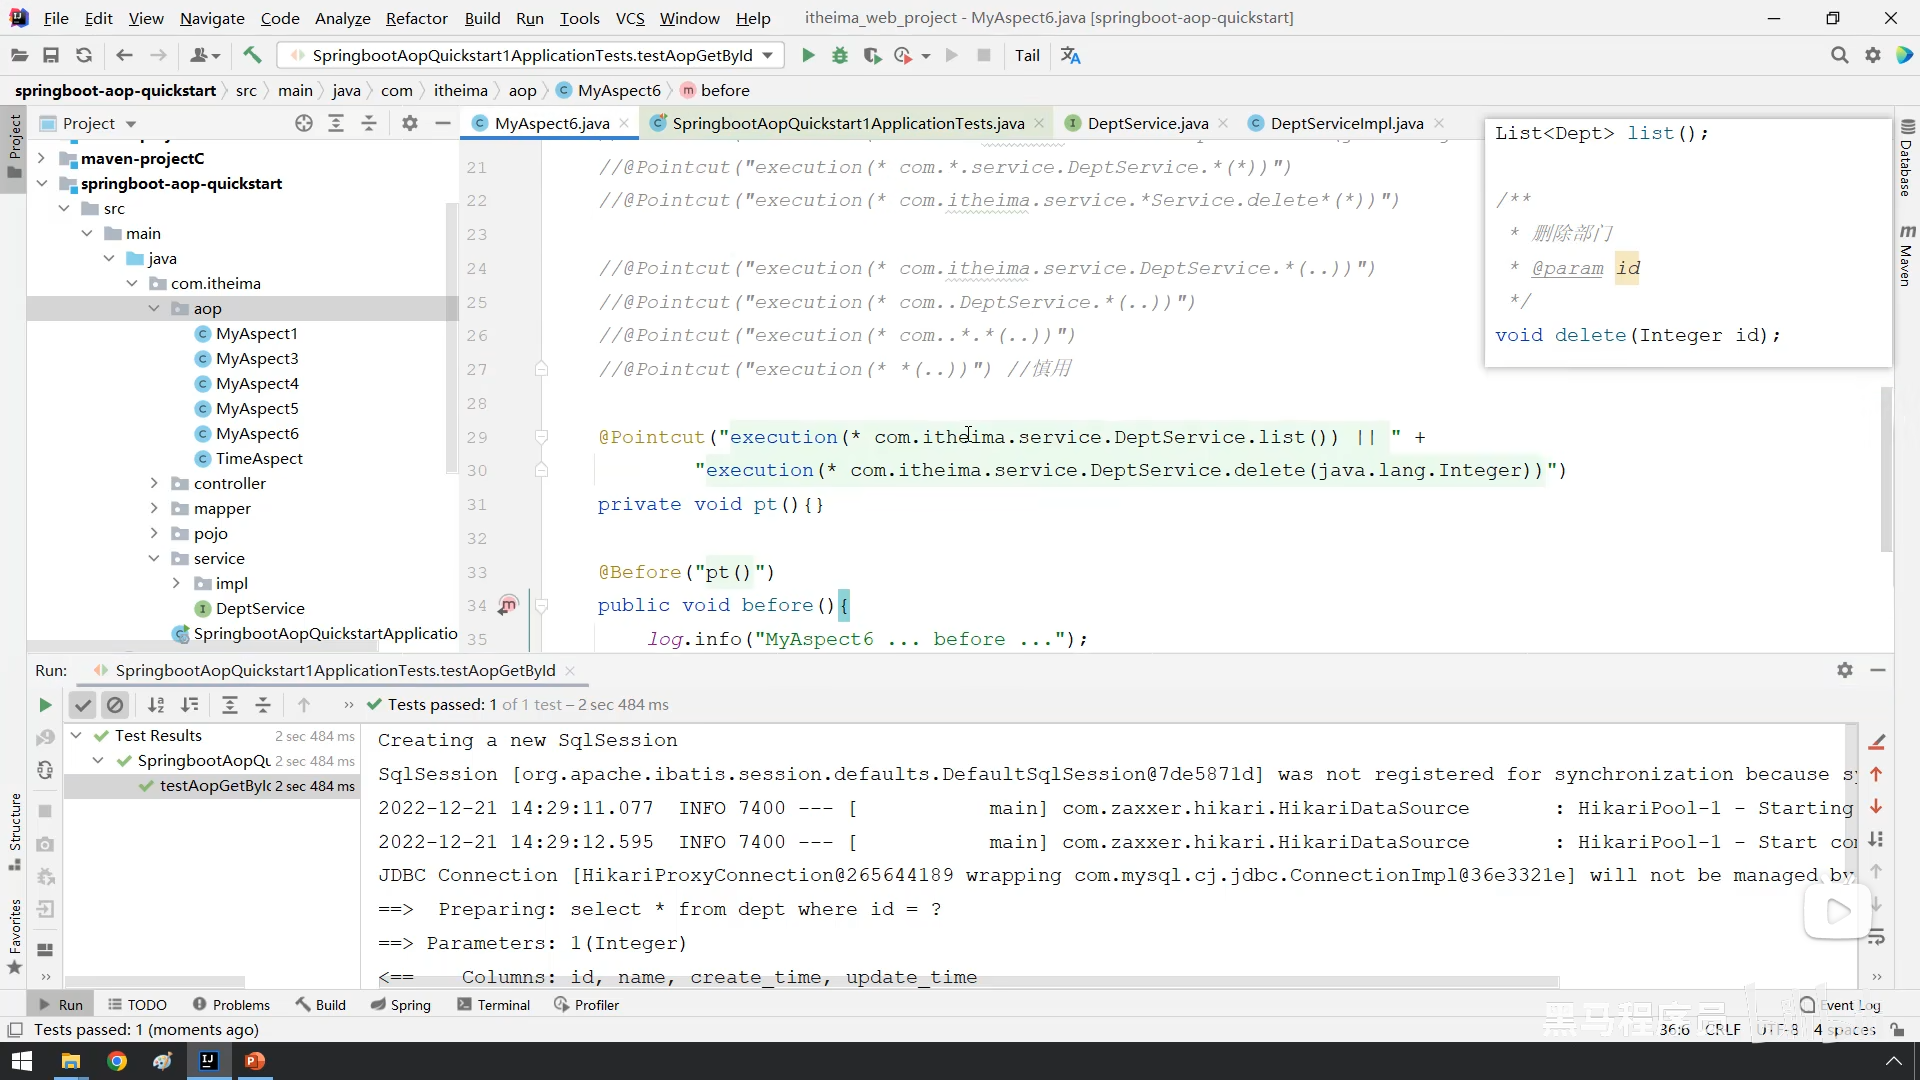Open IDE settings gear in top toolbar

pyautogui.click(x=1873, y=56)
